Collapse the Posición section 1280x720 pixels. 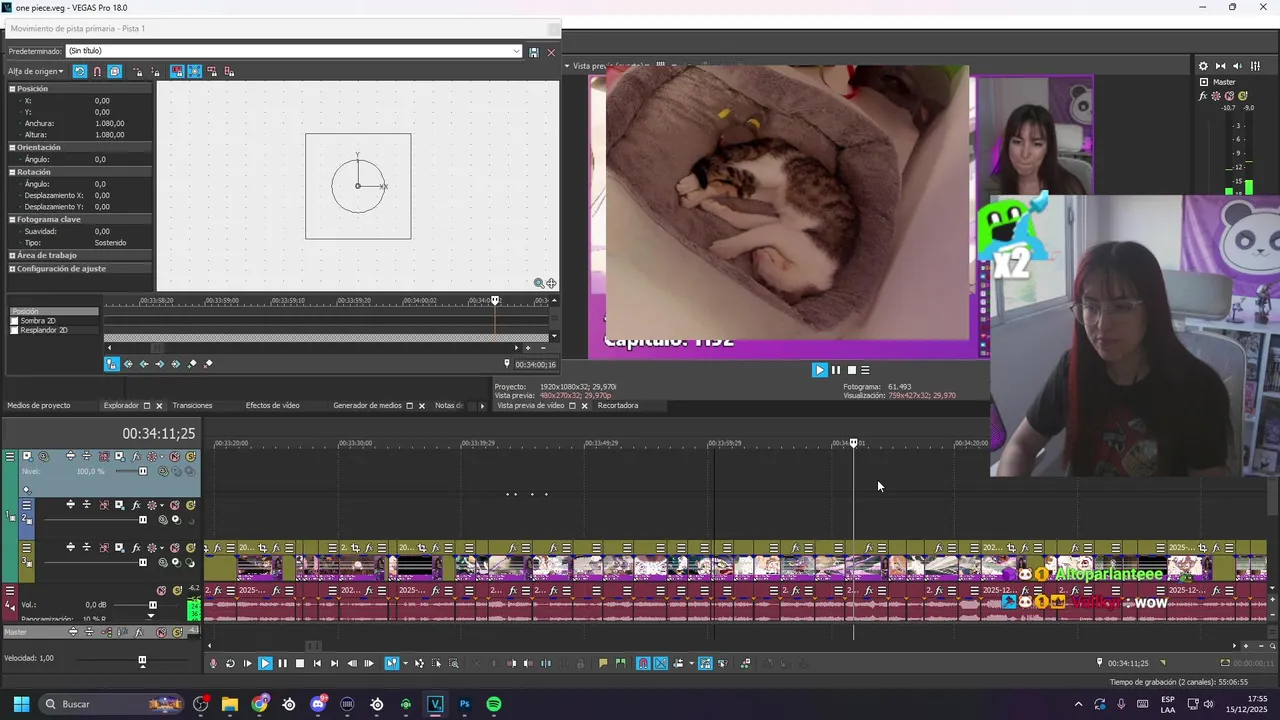(x=12, y=89)
